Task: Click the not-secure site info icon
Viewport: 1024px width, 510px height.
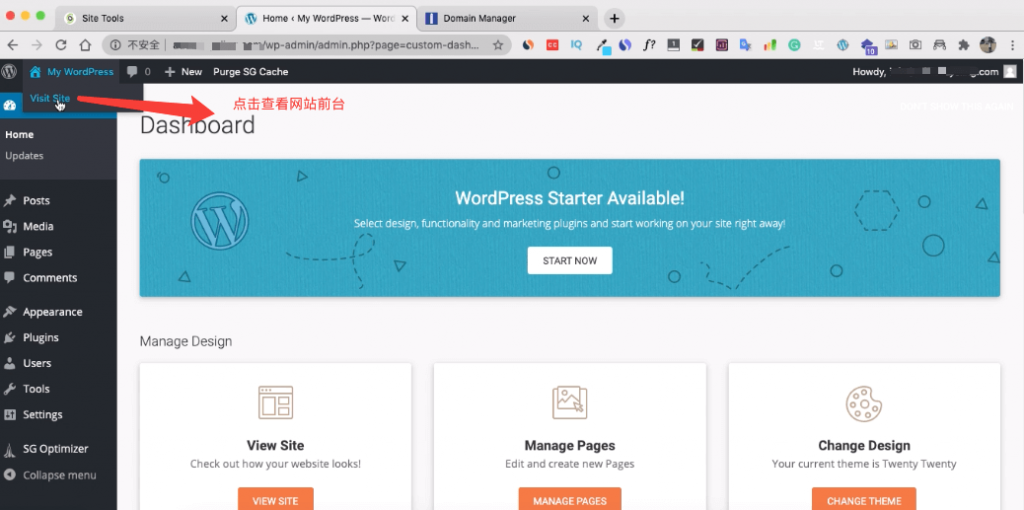Action: click(115, 45)
